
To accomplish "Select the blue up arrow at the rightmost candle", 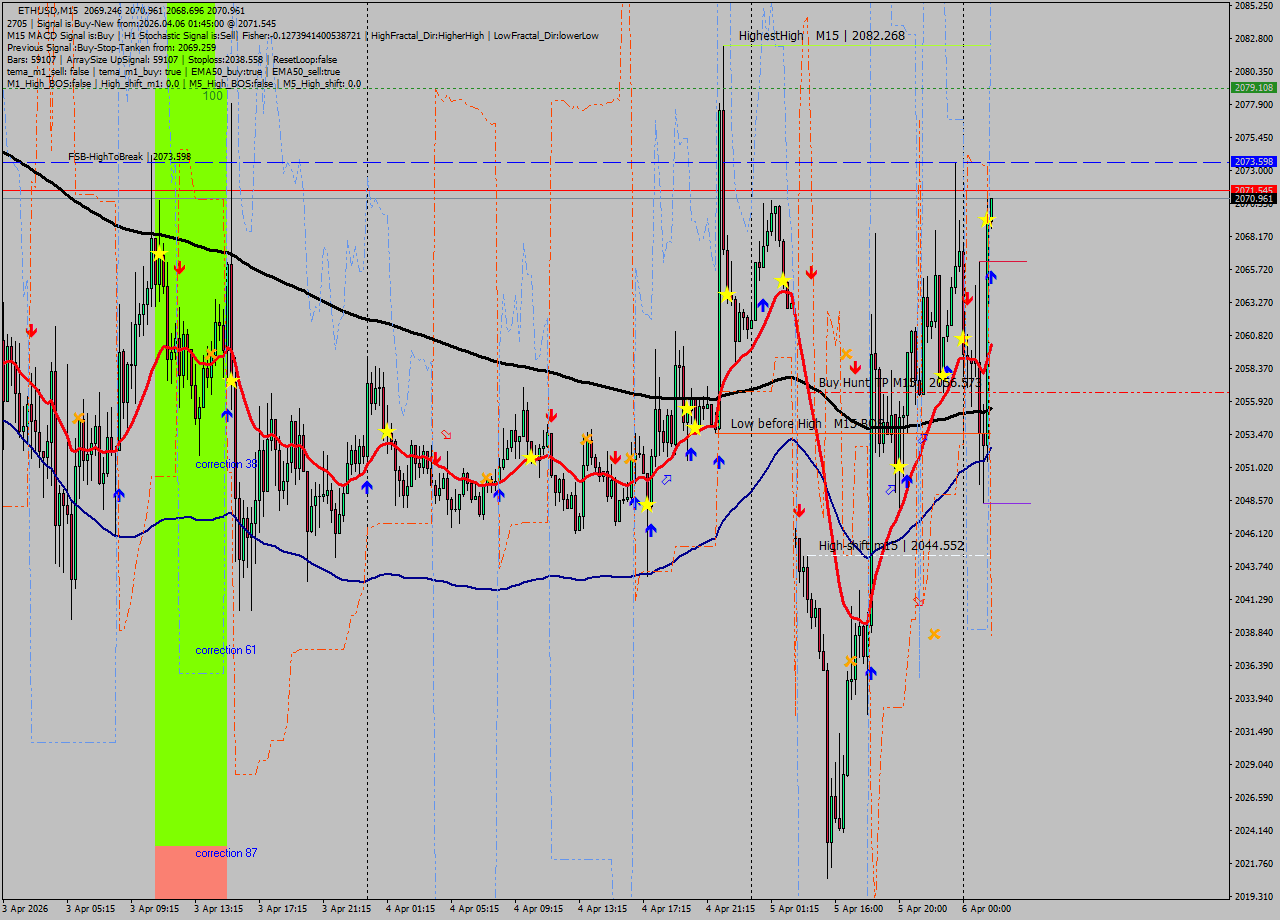I will (990, 278).
